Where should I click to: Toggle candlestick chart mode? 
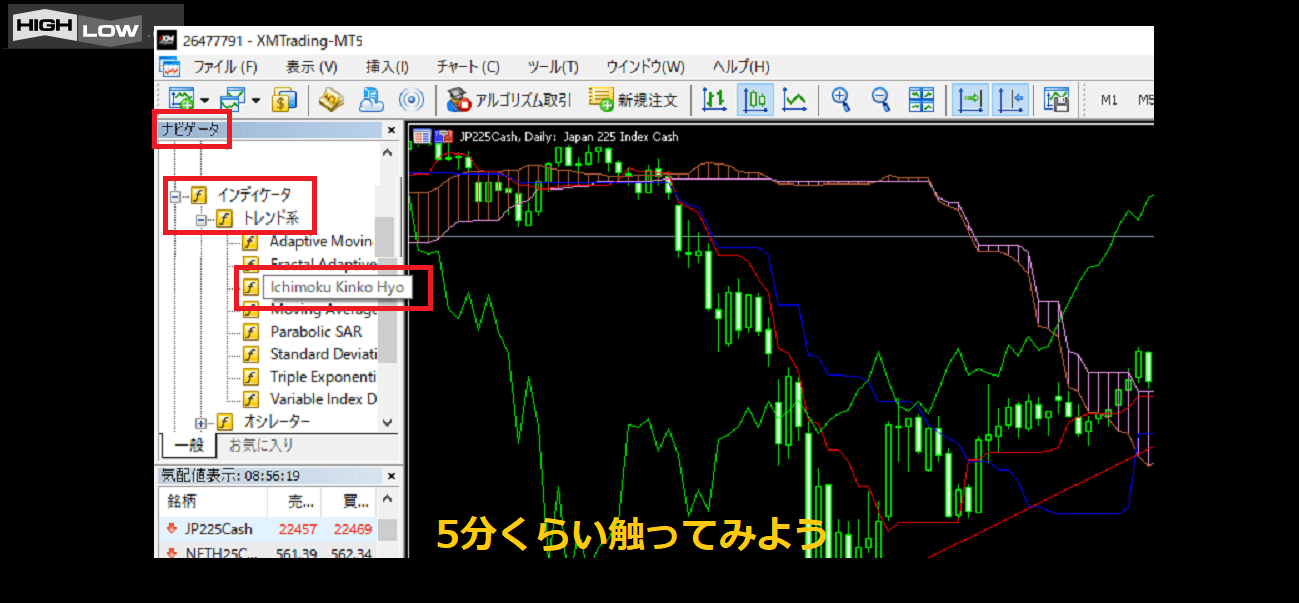(x=755, y=99)
